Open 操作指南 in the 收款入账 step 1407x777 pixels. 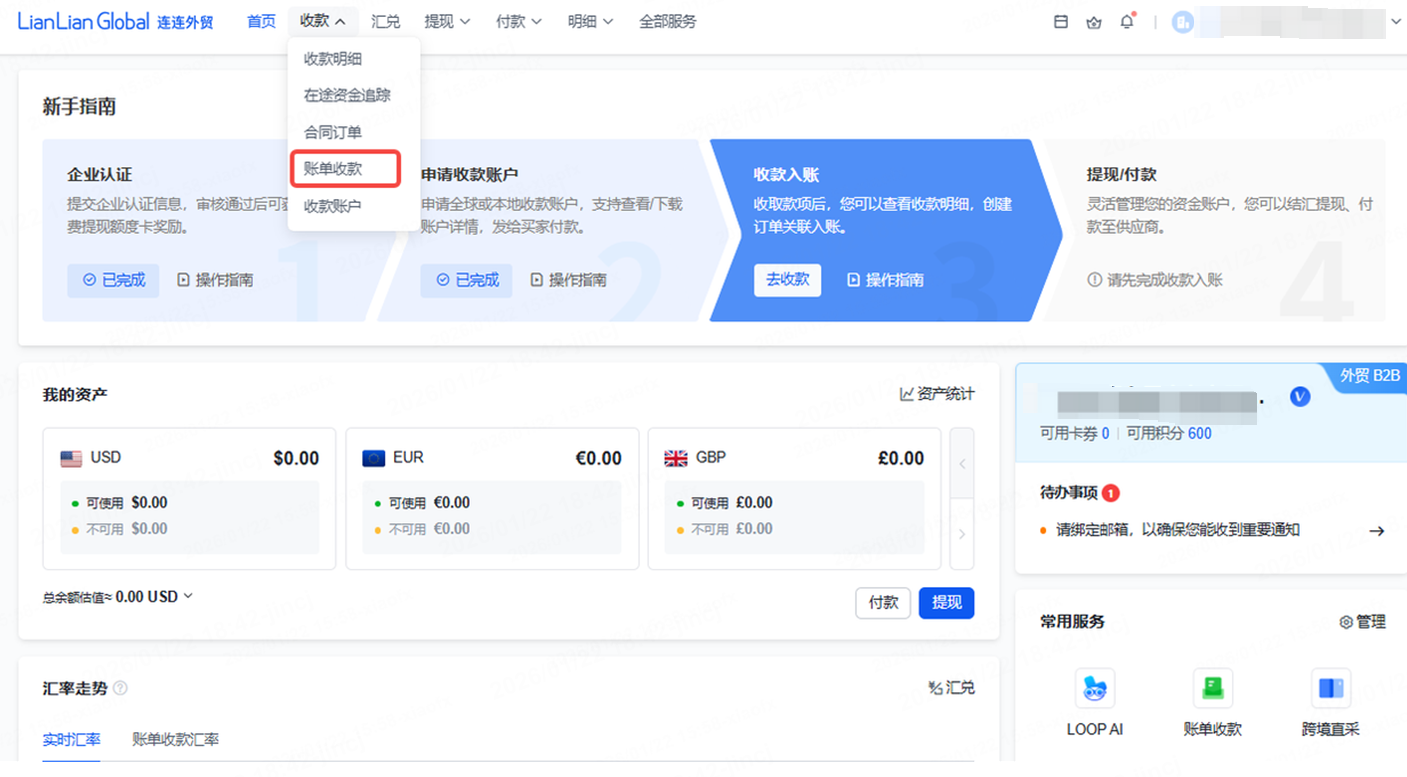tap(885, 280)
